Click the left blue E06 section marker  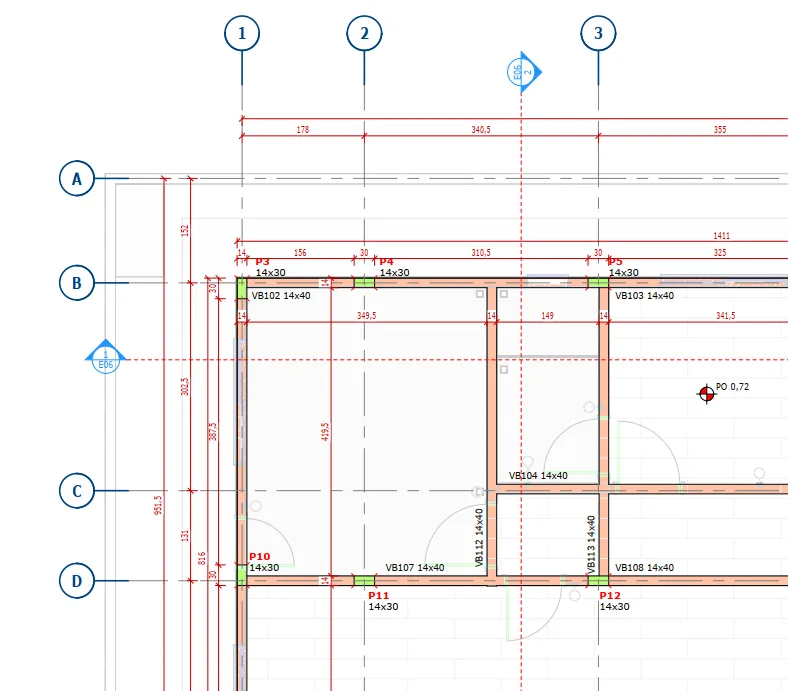coord(105,358)
